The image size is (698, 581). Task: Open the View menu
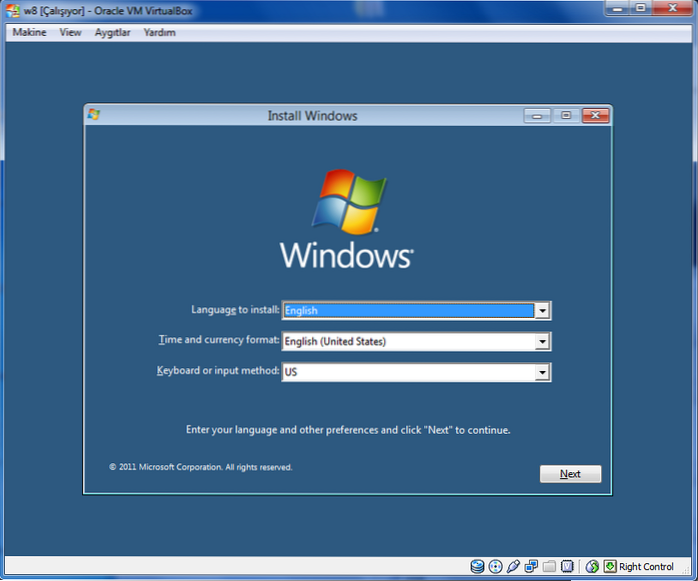pyautogui.click(x=70, y=32)
